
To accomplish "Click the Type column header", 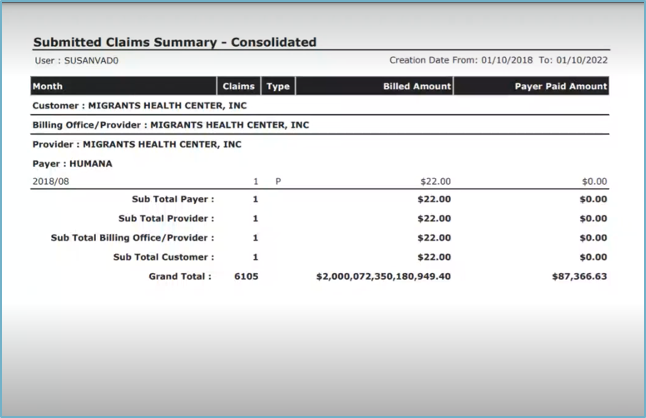I will pos(278,86).
